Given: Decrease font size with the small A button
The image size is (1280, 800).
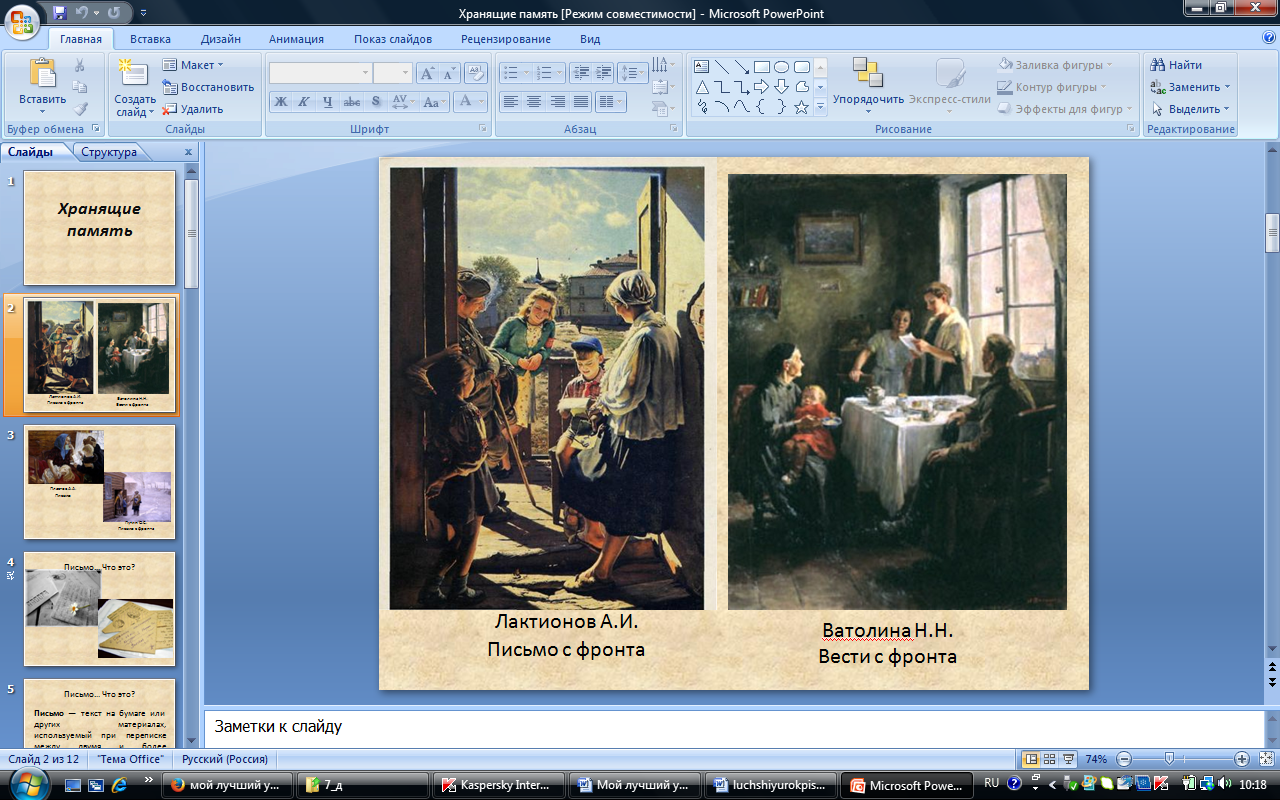Looking at the screenshot, I should pos(449,73).
